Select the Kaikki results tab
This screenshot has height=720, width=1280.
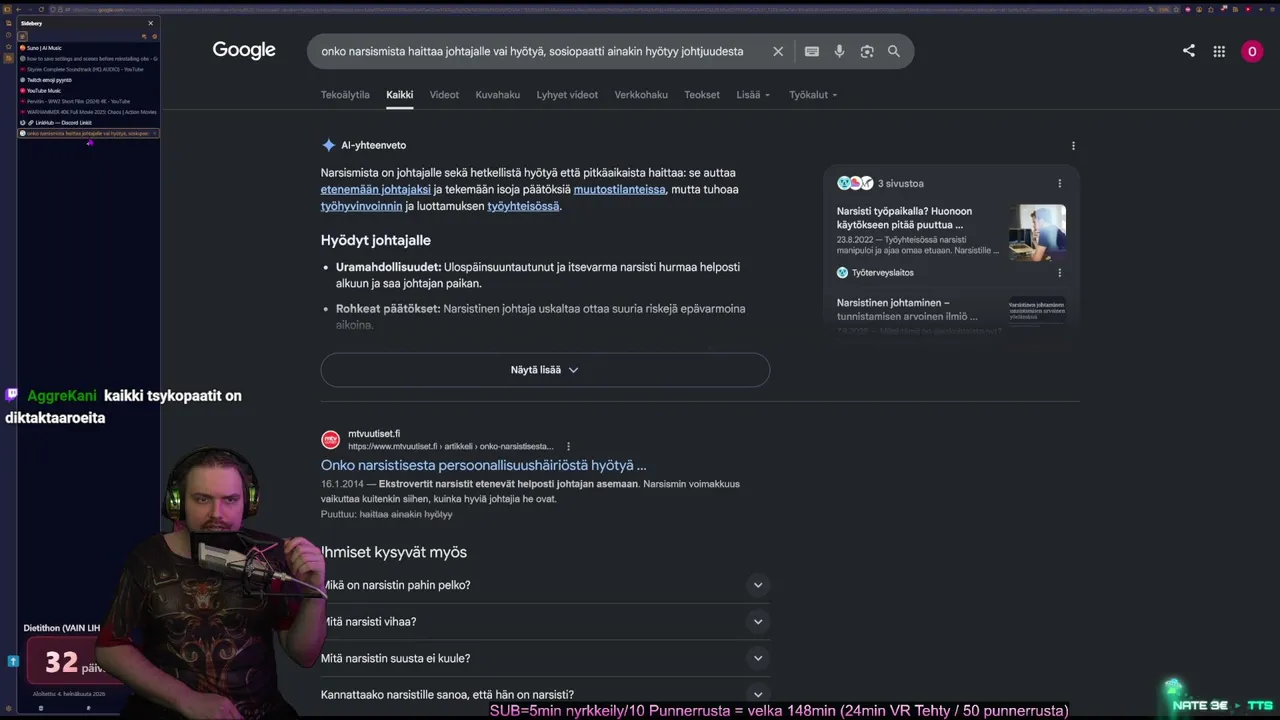coord(400,95)
